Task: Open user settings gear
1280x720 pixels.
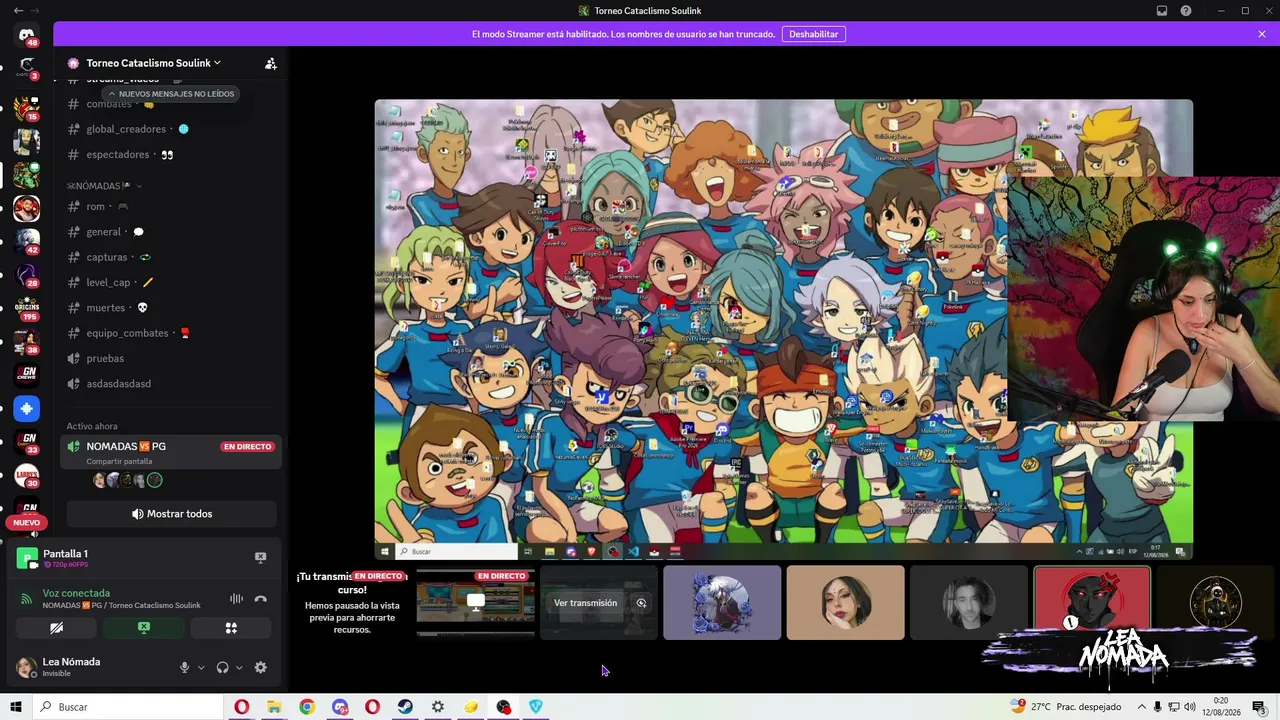Action: [260, 667]
